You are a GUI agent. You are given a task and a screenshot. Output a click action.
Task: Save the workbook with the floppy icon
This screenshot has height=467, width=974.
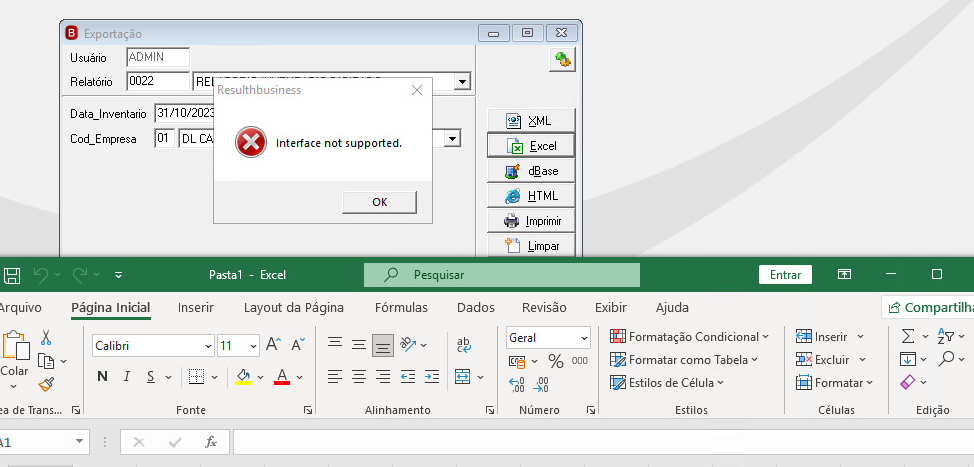click(x=12, y=274)
